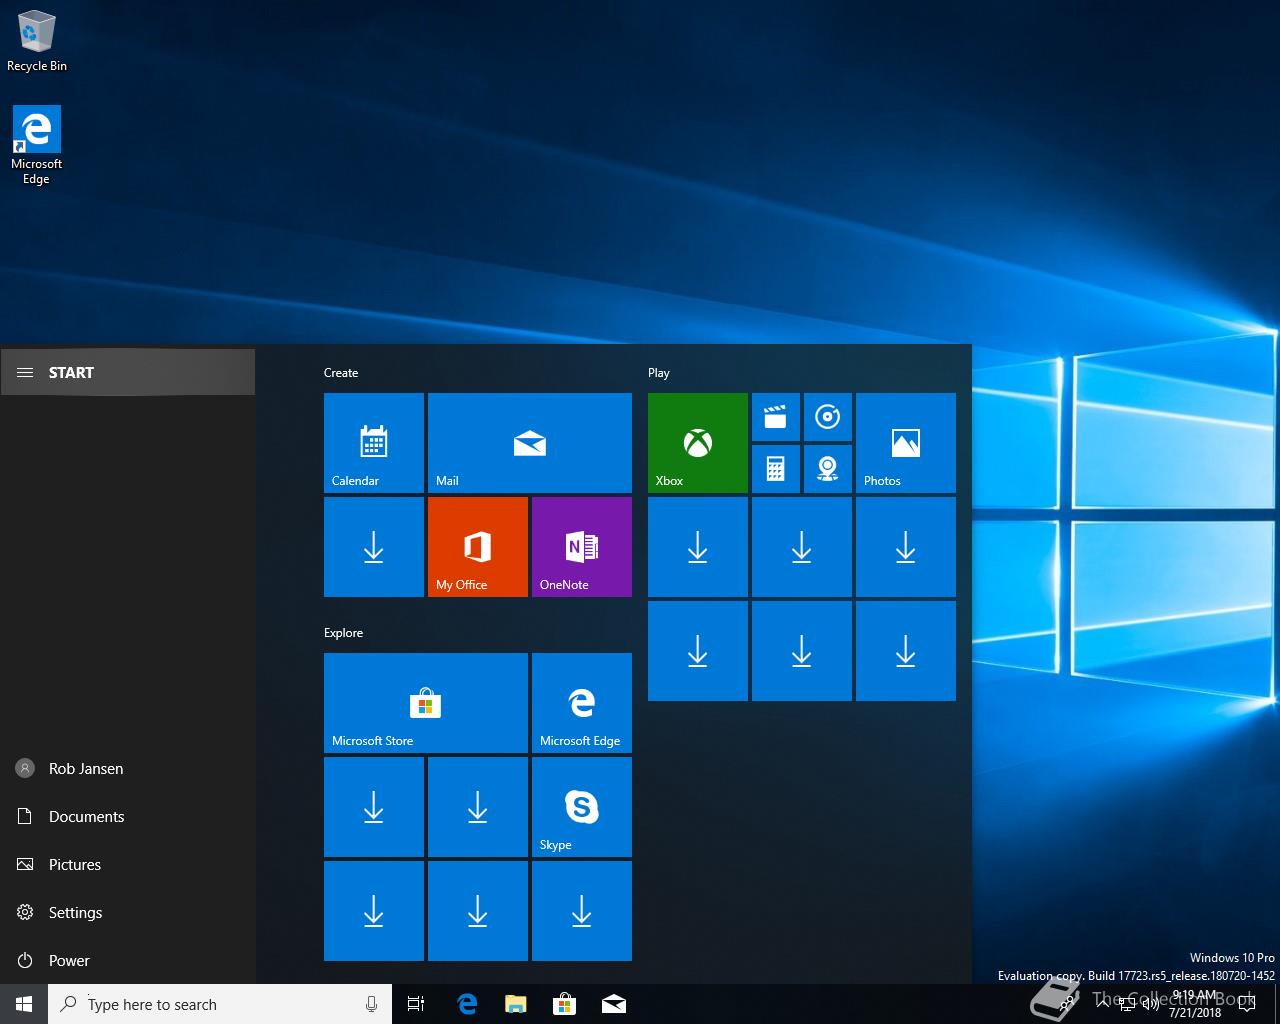1280x1024 pixels.
Task: Click the Explore group header
Action: [x=343, y=633]
